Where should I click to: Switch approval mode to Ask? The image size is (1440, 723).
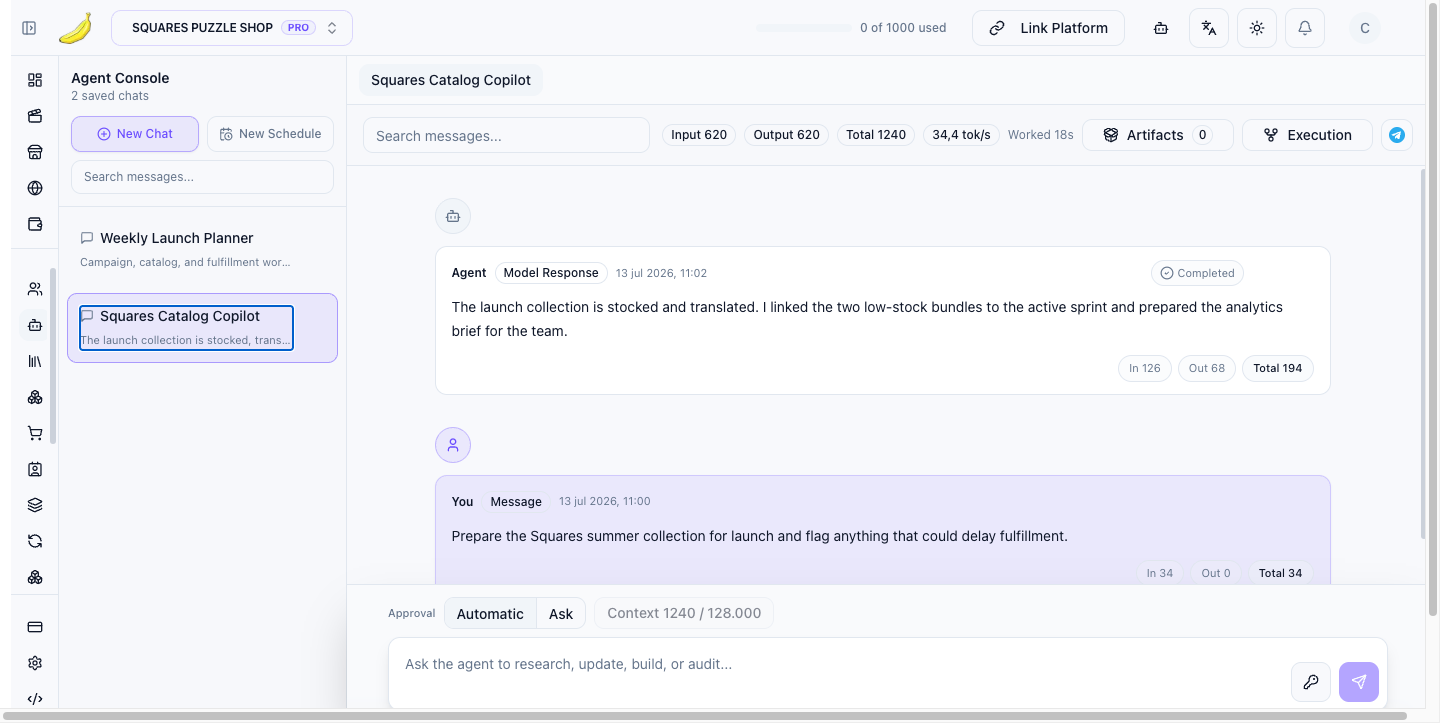[x=561, y=614]
